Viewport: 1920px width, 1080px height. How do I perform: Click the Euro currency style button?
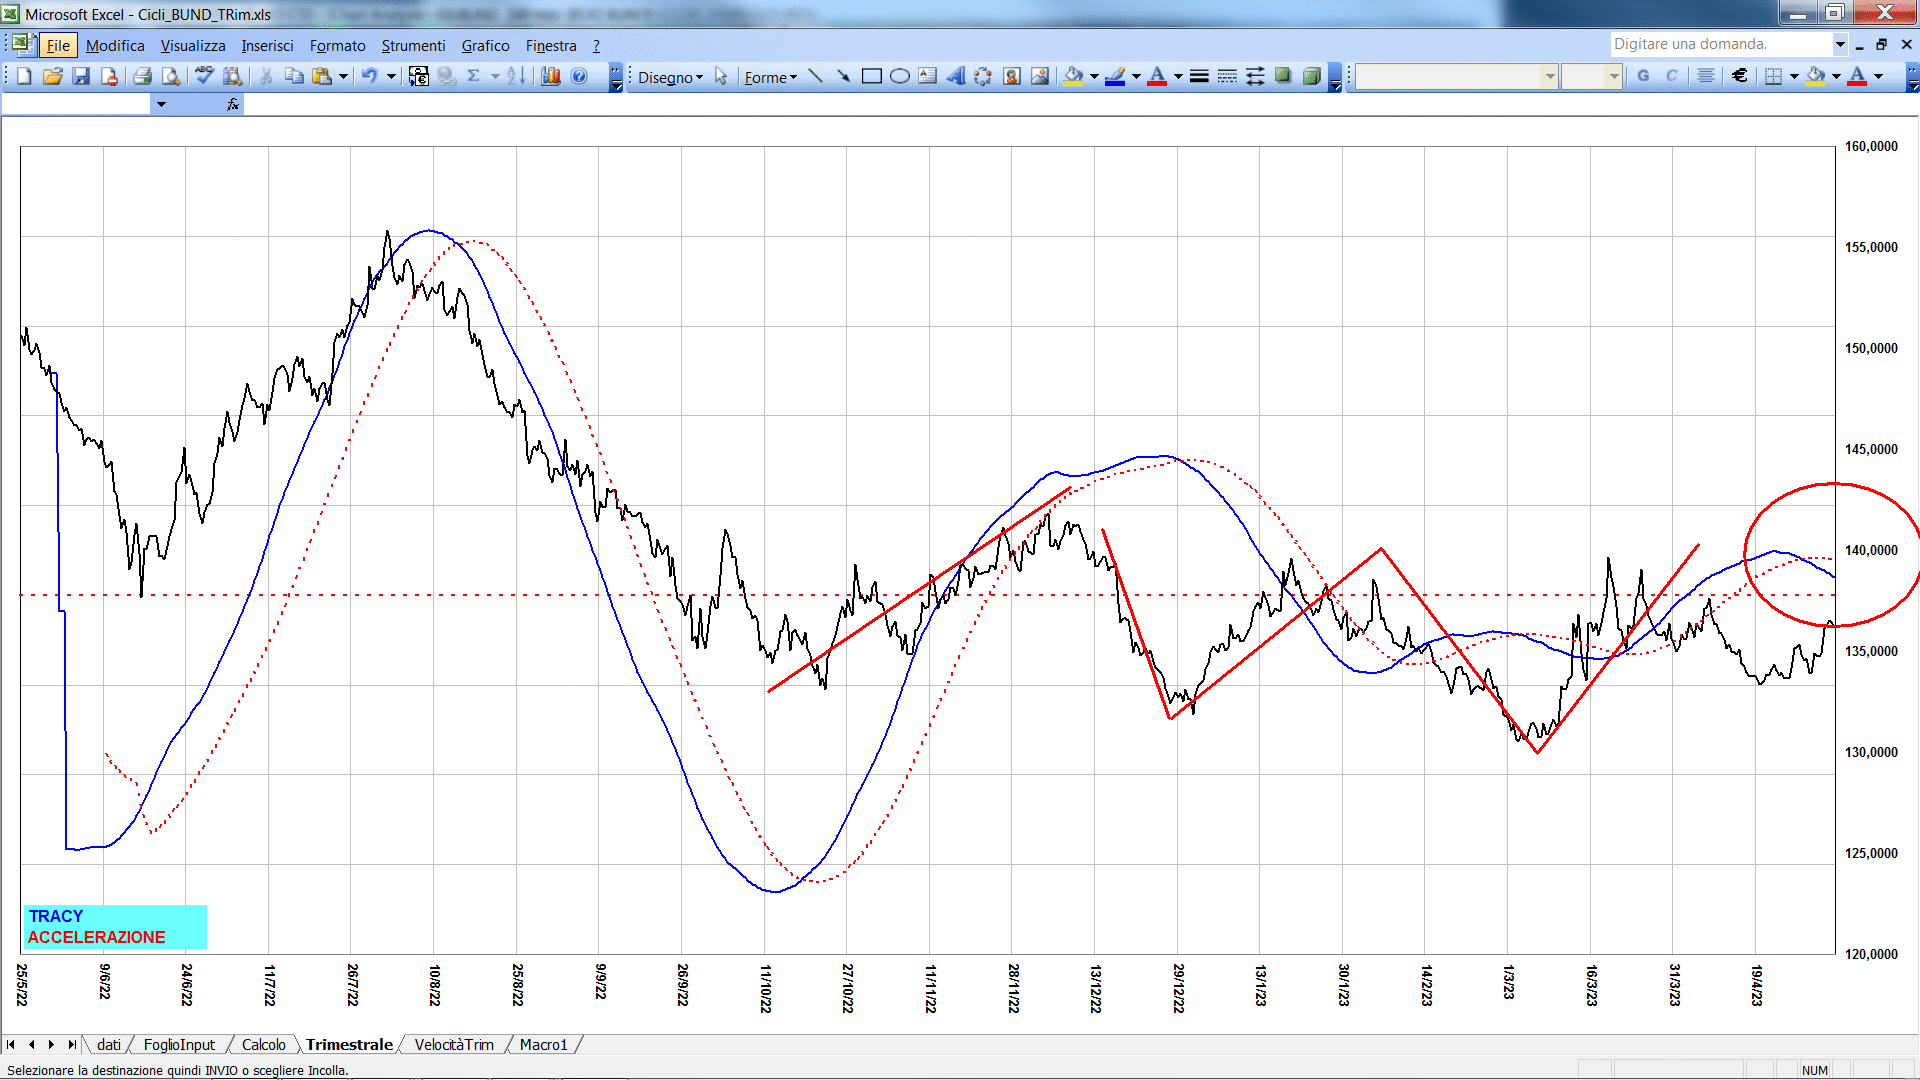[1740, 76]
